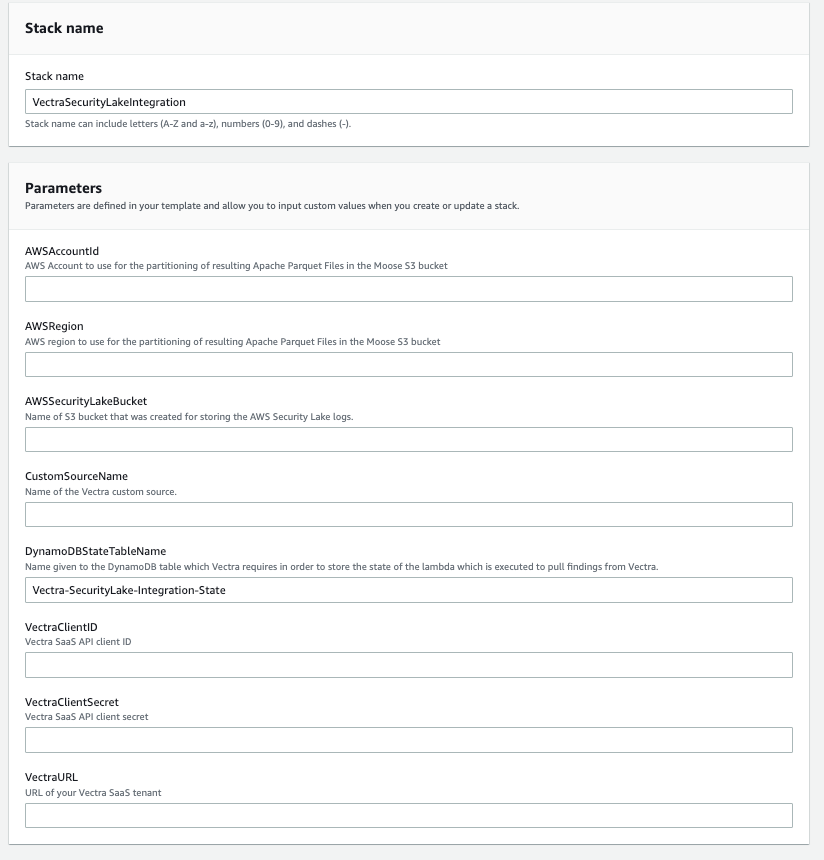Viewport: 824px width, 860px height.
Task: Focus the AWSAccountId input box
Action: (x=408, y=289)
